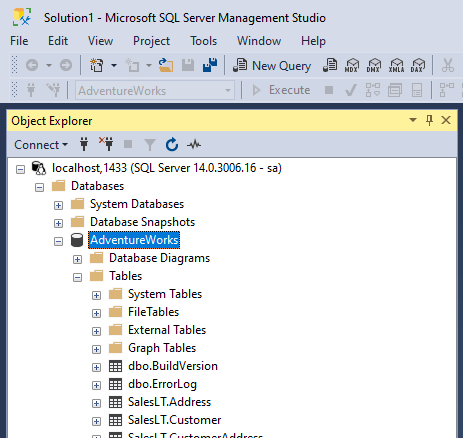The width and height of the screenshot is (463, 438).
Task: Open a new MDX query
Action: [x=352, y=65]
